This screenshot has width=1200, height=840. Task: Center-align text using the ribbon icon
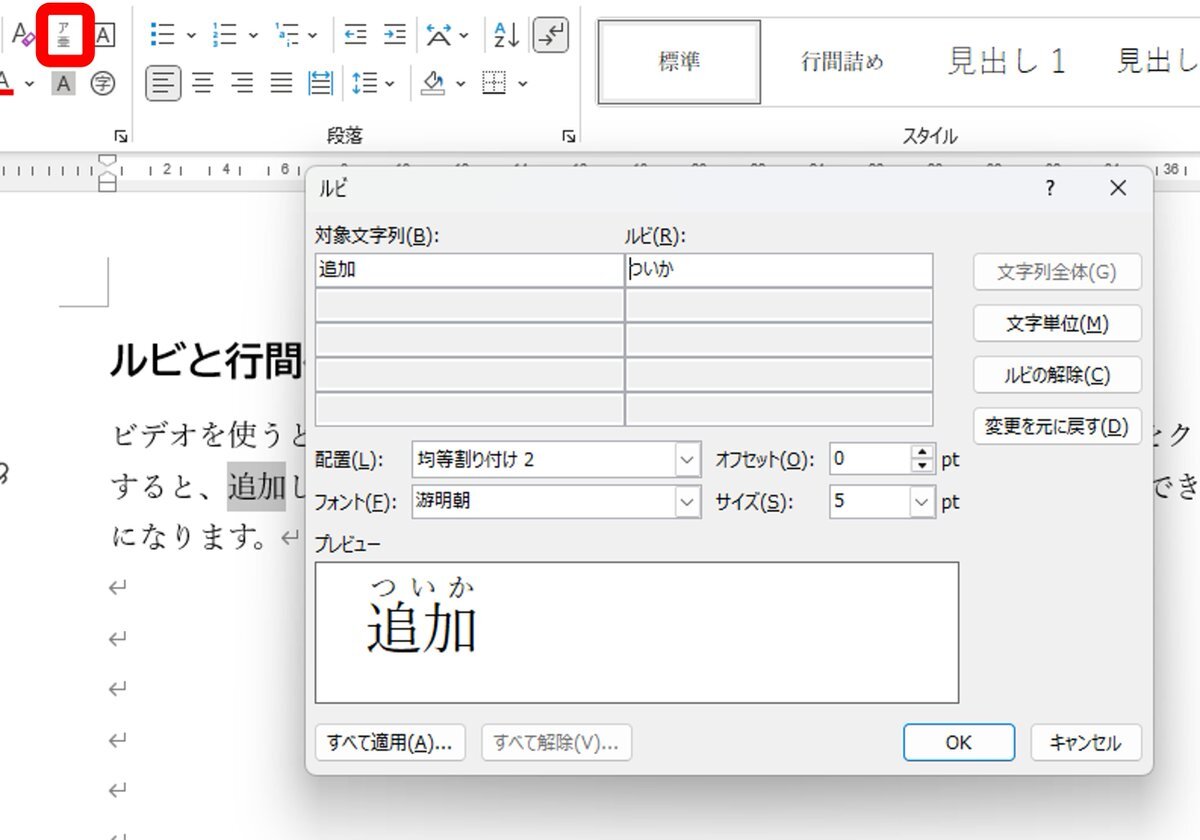(x=203, y=84)
